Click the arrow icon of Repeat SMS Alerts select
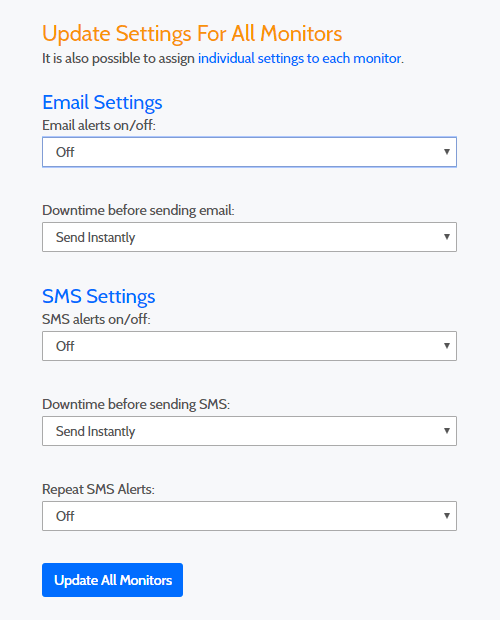Viewport: 500px width, 620px height. point(447,516)
